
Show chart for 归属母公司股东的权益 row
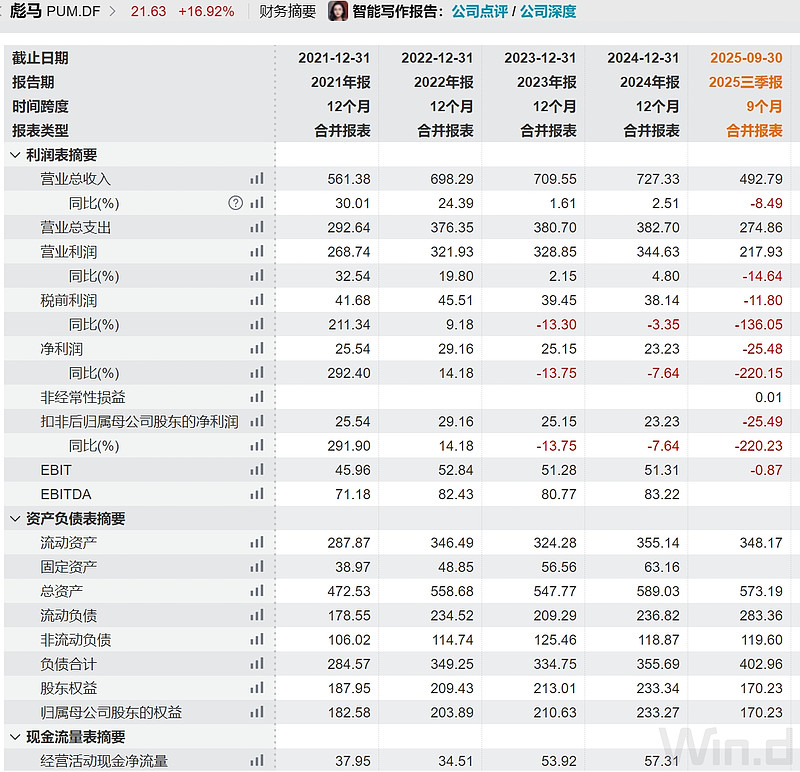coord(257,712)
